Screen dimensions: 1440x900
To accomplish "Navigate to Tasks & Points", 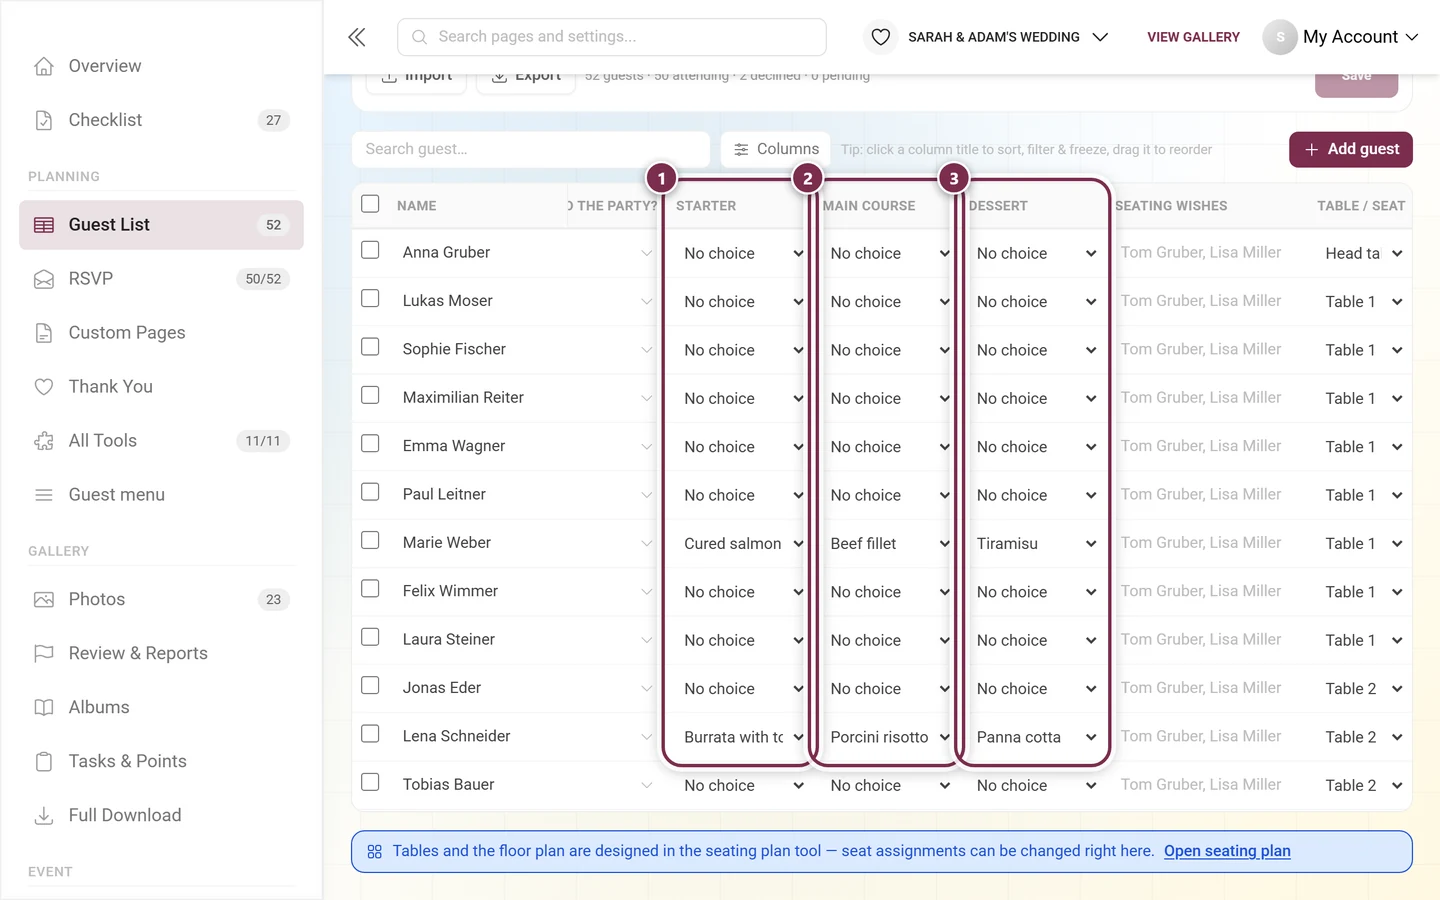I will [x=161, y=762].
